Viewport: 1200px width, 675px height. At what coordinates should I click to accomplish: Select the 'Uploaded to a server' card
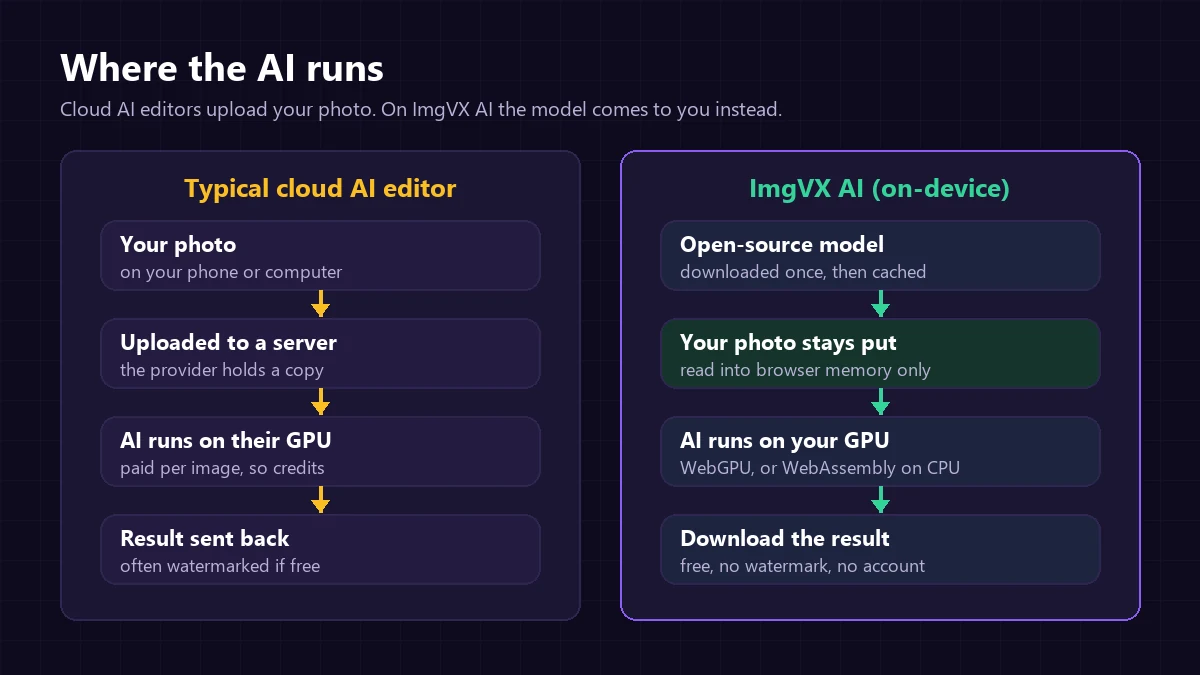(320, 353)
